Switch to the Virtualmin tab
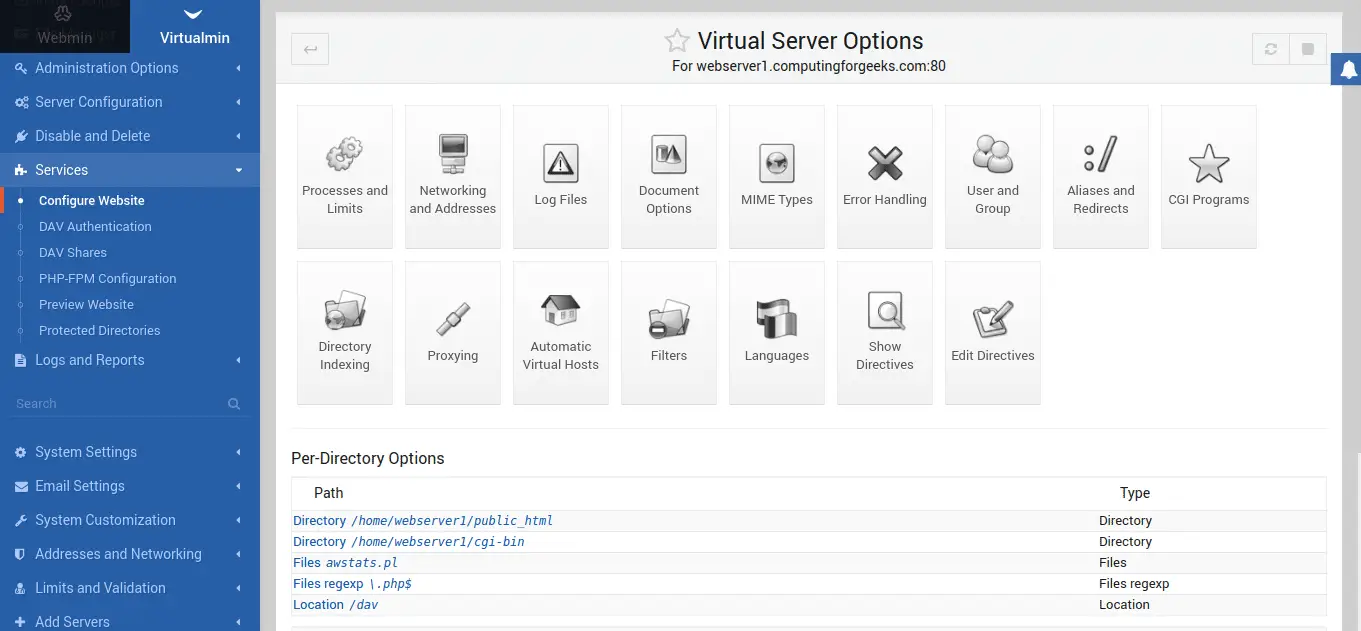This screenshot has width=1361, height=631. (x=195, y=27)
